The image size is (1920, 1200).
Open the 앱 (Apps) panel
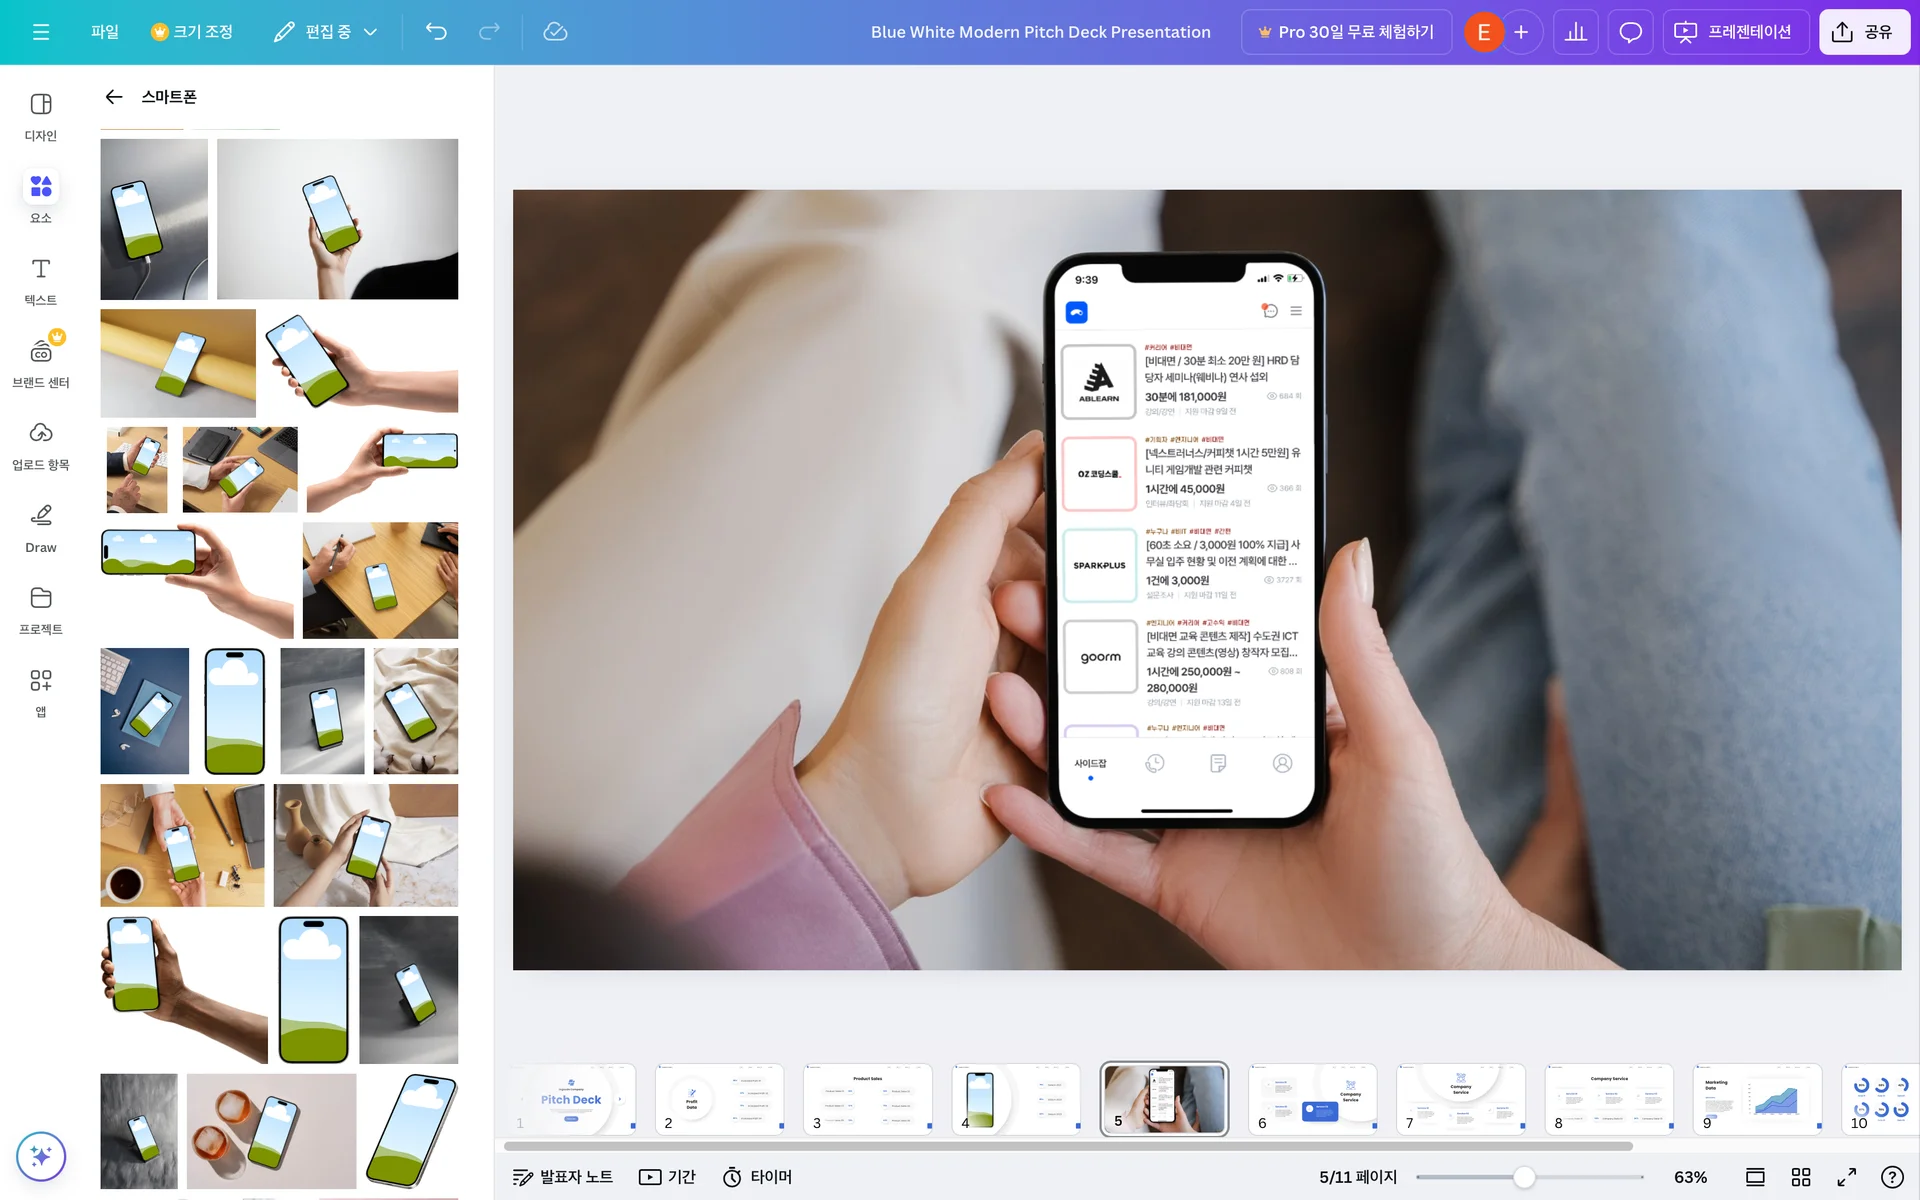click(40, 690)
